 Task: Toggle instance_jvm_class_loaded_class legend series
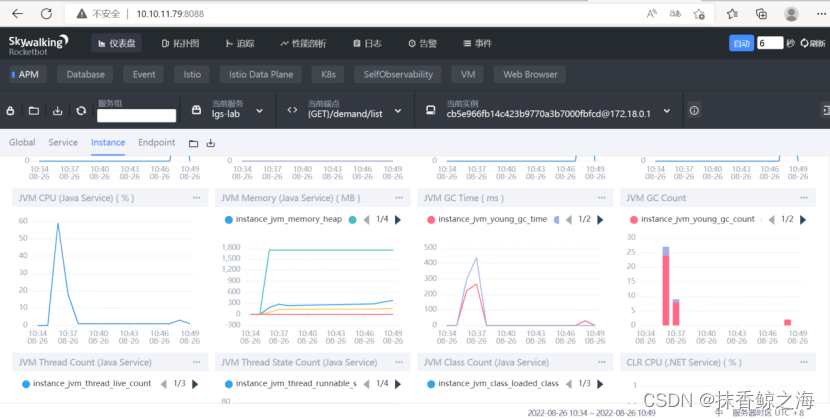[493, 384]
